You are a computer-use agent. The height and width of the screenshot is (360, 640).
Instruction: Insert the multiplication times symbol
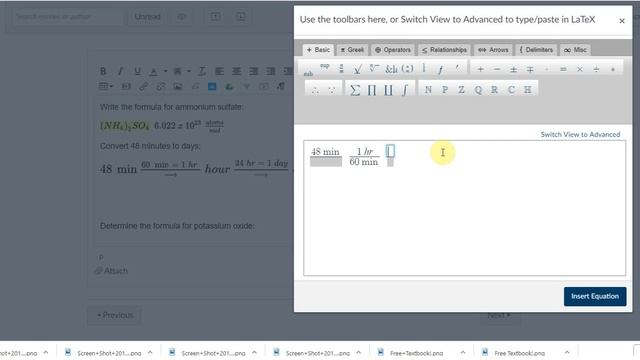(x=580, y=69)
